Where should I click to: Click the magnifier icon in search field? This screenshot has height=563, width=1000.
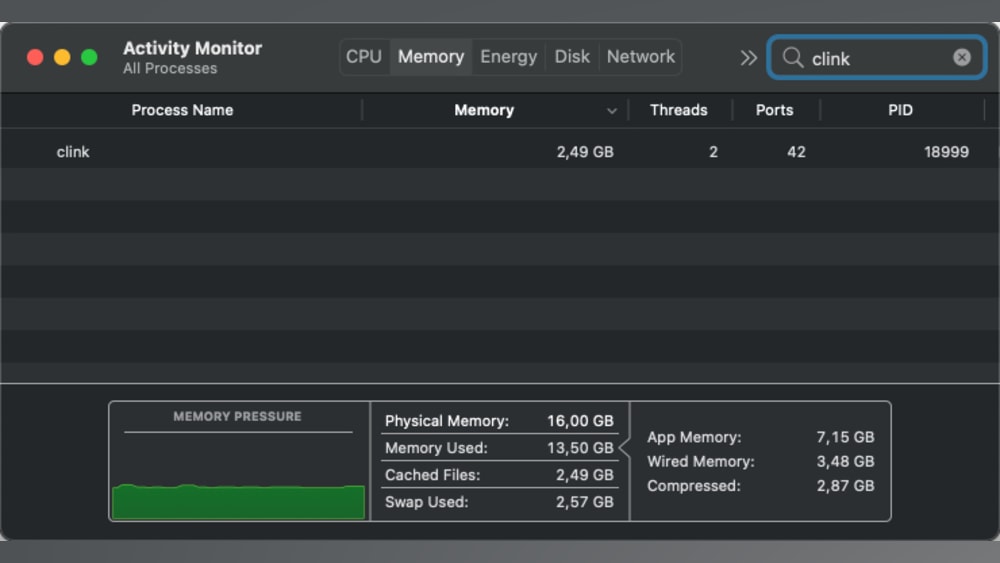coord(793,57)
